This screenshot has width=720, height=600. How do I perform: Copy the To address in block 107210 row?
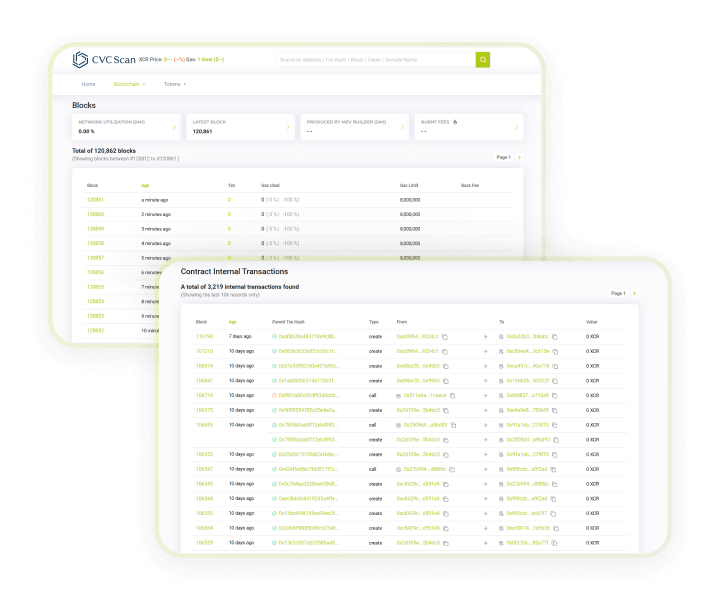pos(555,351)
